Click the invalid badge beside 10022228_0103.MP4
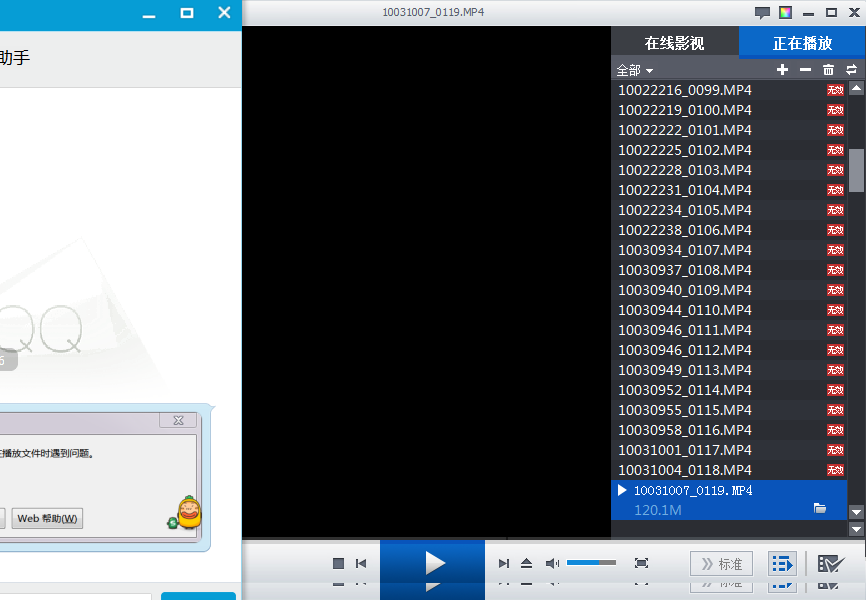 (835, 170)
